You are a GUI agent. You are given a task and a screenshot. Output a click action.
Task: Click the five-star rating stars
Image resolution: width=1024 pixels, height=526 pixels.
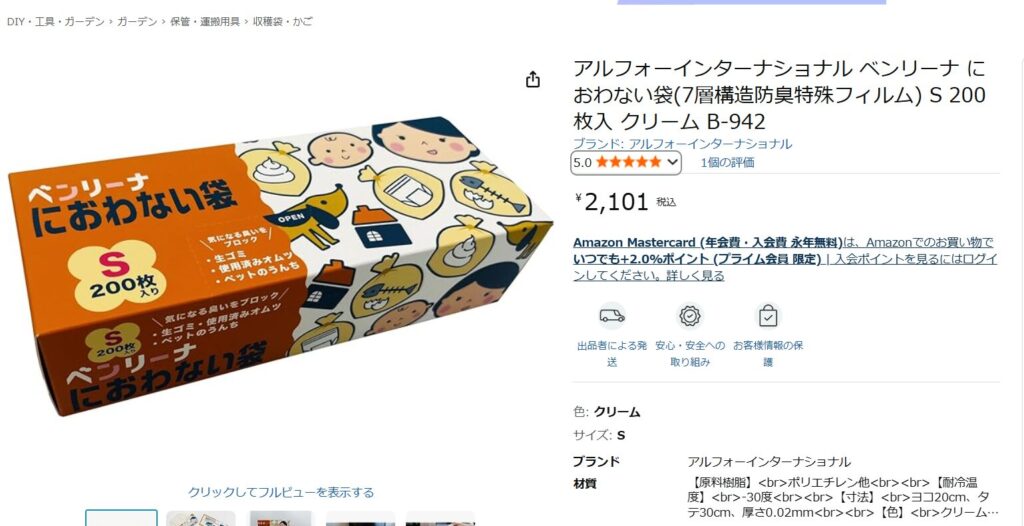tap(628, 162)
